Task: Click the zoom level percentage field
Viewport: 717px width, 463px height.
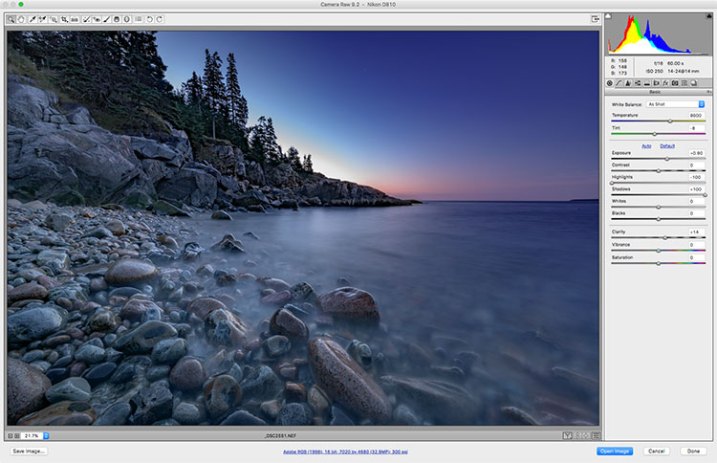Action: (32, 436)
